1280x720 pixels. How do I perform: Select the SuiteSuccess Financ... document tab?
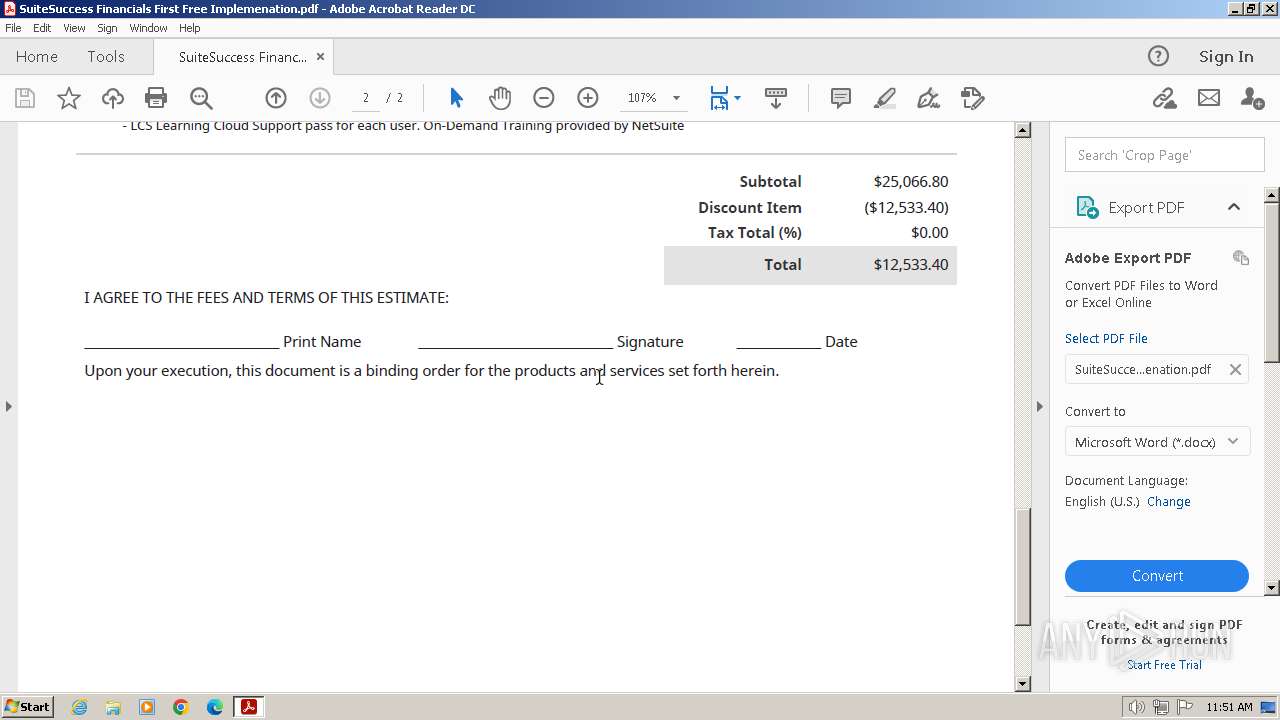point(243,57)
